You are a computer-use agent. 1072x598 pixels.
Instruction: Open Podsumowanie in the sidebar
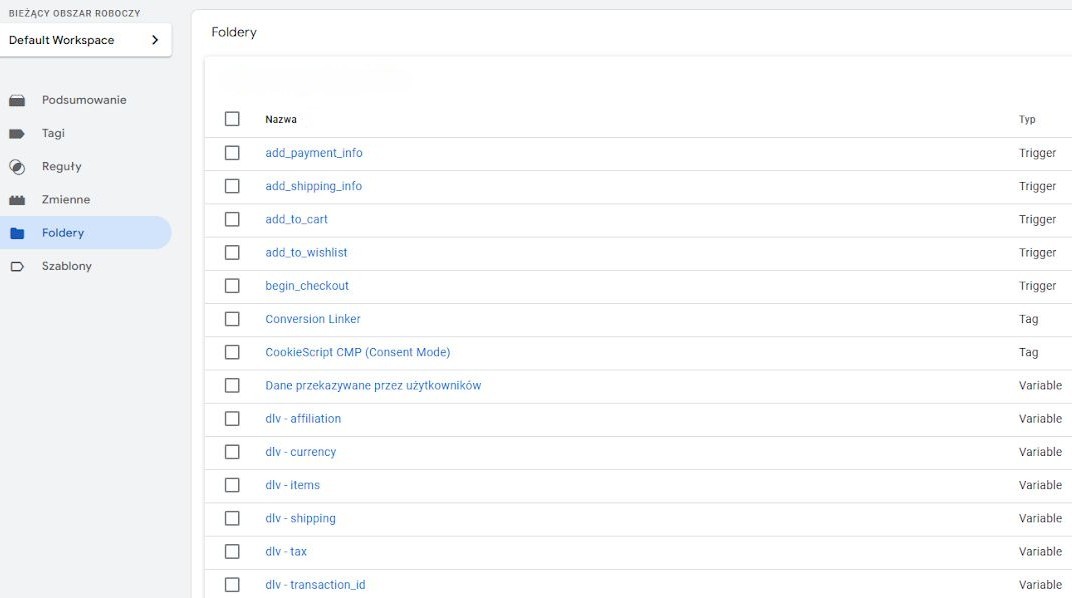click(84, 100)
